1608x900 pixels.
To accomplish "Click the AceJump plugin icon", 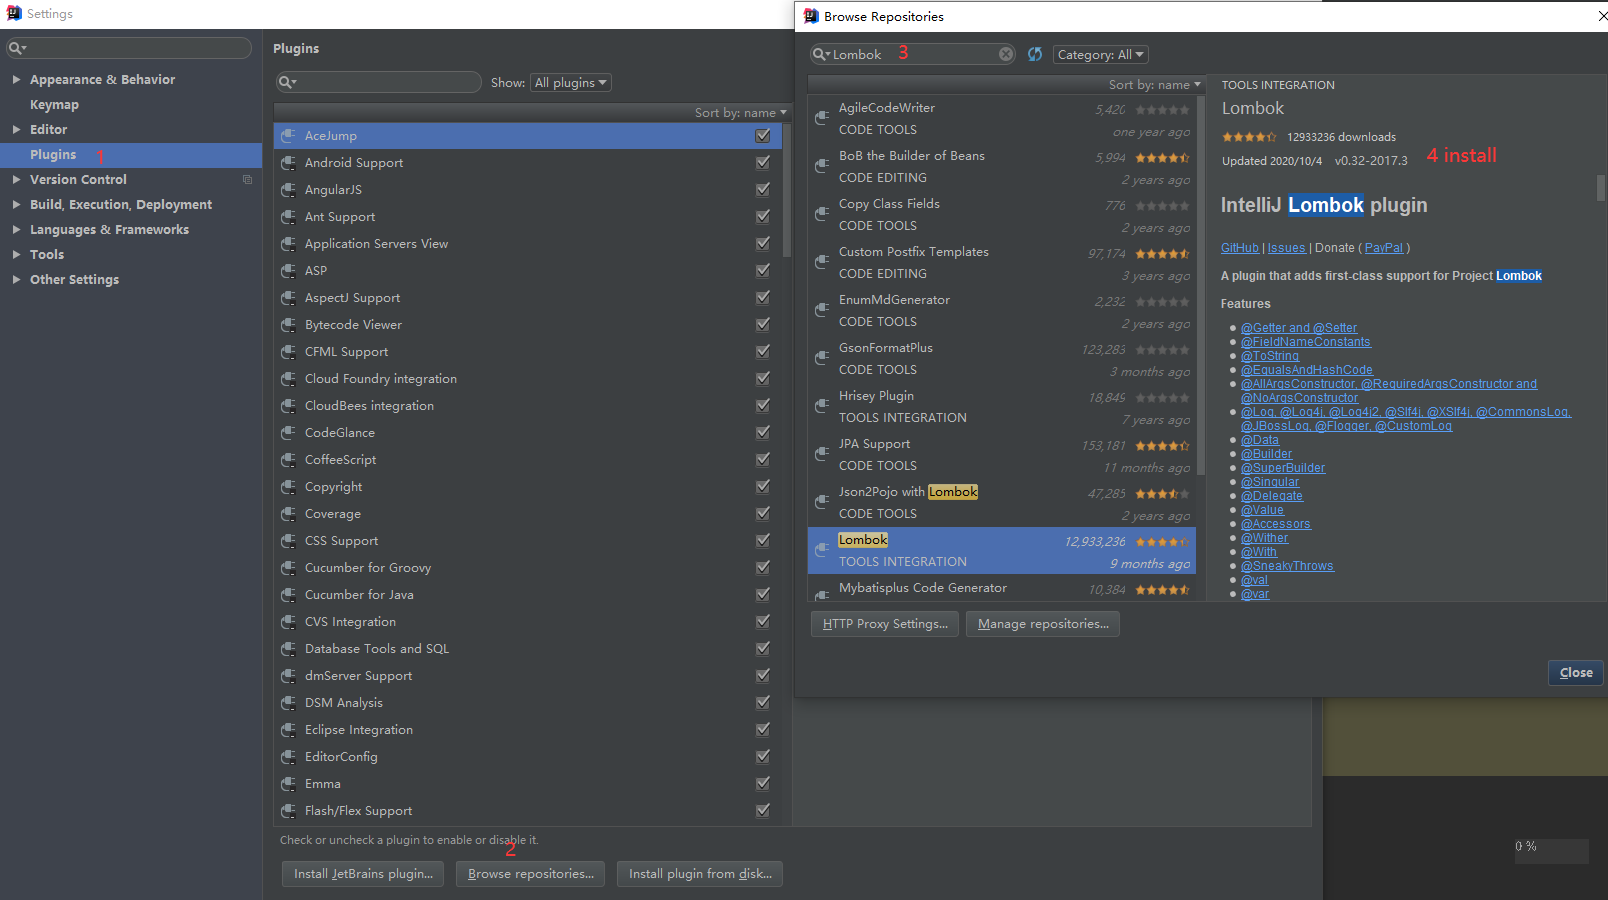I will [288, 136].
